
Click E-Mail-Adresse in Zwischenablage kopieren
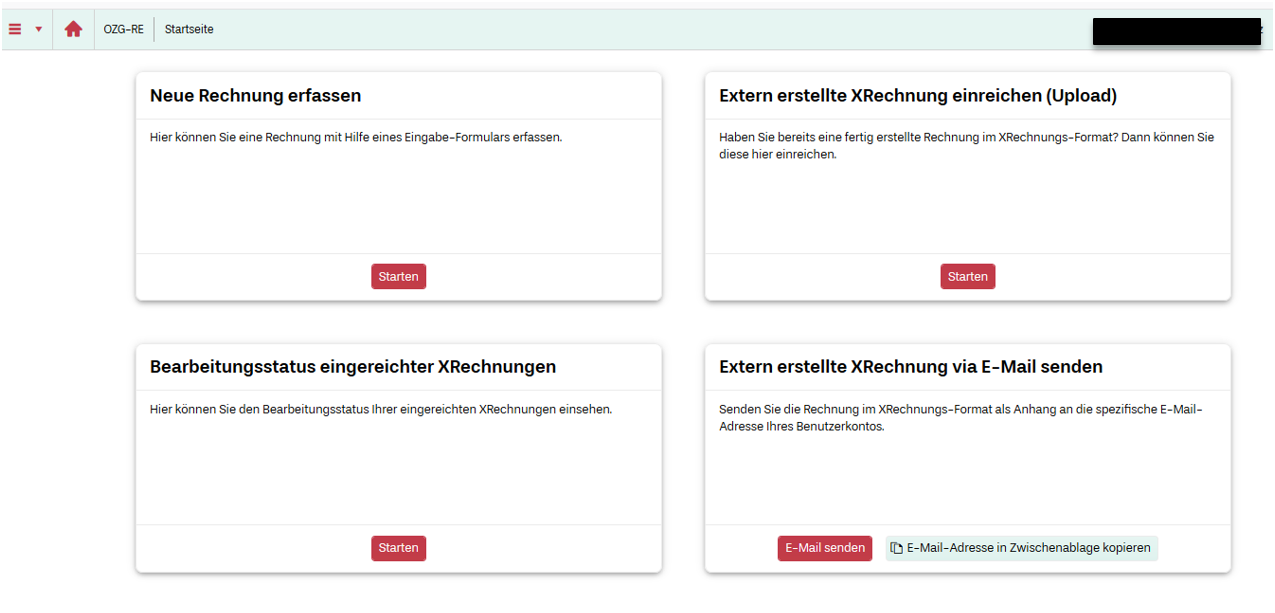click(x=1028, y=548)
